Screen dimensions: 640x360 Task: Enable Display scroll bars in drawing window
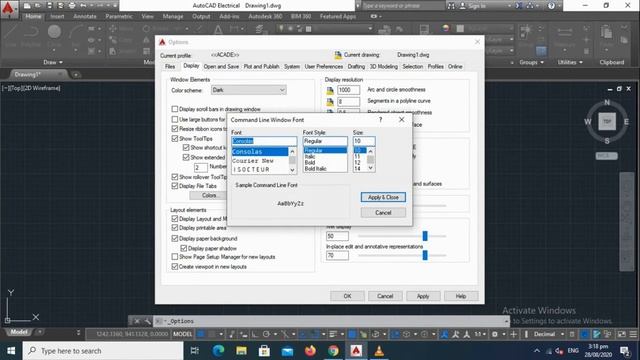tap(175, 109)
